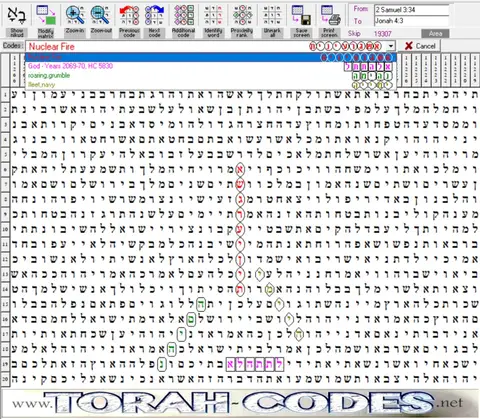Select 'Nuclear Fire' highlighted list entry
This screenshot has width=480, height=419.
coord(211,57)
